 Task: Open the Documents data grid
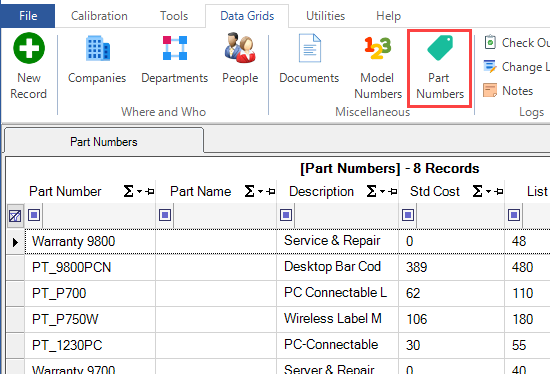(309, 60)
